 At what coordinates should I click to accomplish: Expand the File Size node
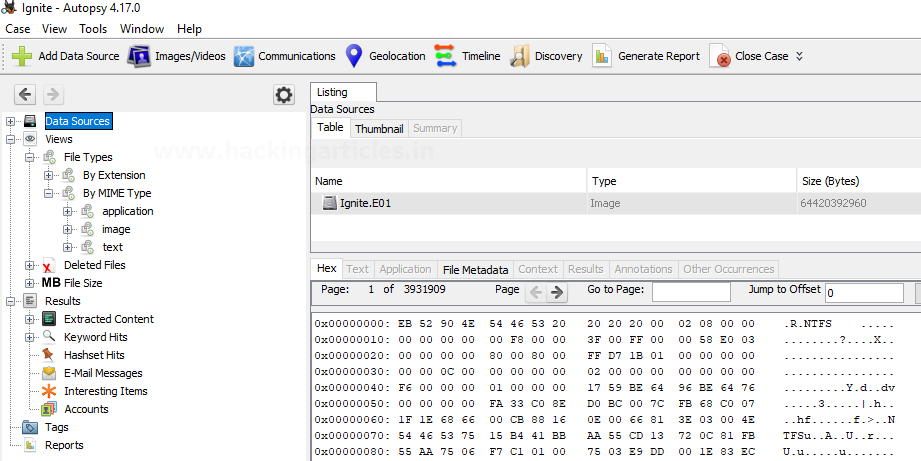click(29, 284)
